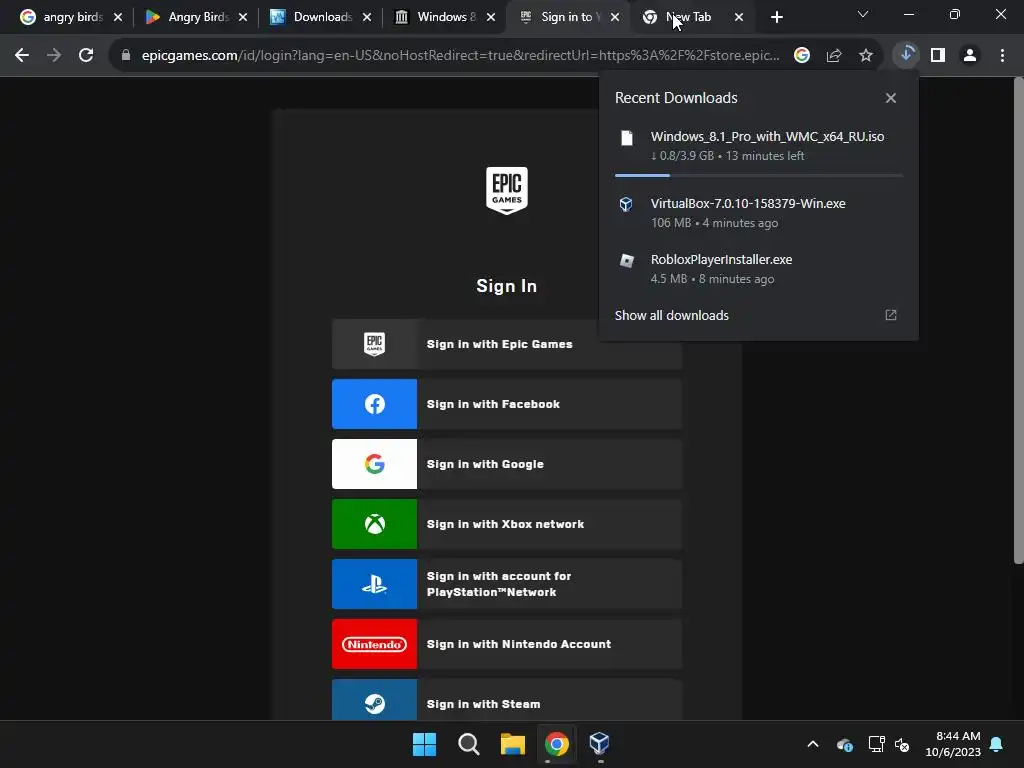Click the forward navigation arrow
This screenshot has width=1024, height=768.
click(x=54, y=56)
